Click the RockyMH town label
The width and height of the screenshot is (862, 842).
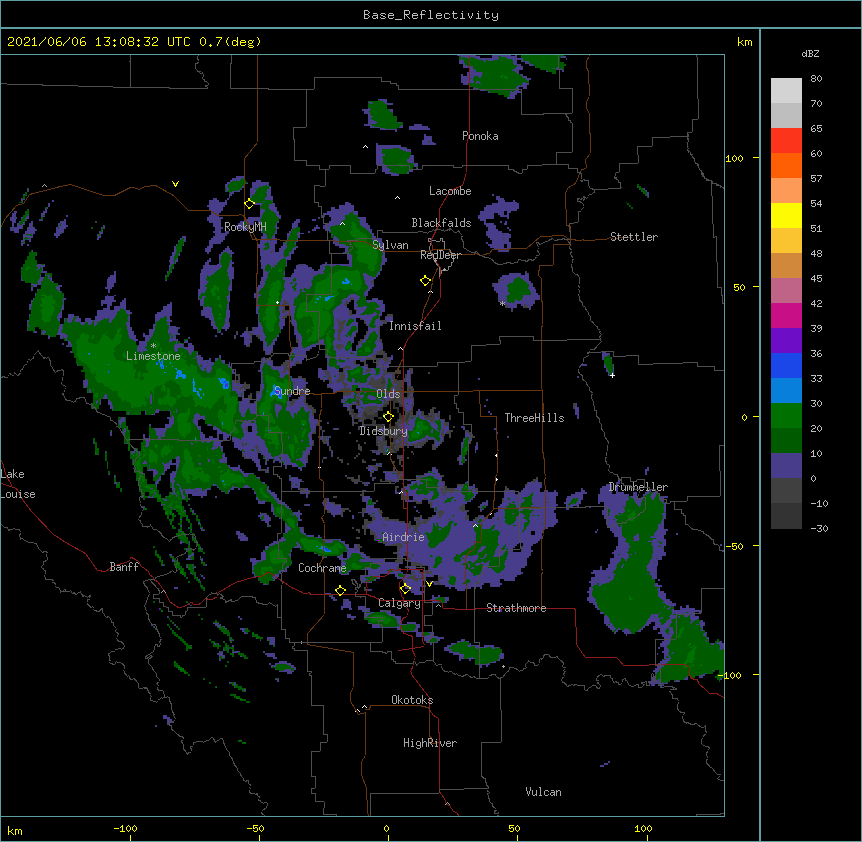pos(245,227)
